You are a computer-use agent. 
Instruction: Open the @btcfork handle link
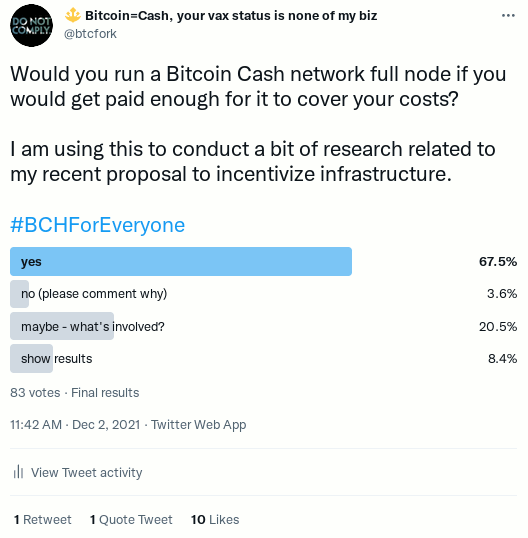pyautogui.click(x=91, y=34)
